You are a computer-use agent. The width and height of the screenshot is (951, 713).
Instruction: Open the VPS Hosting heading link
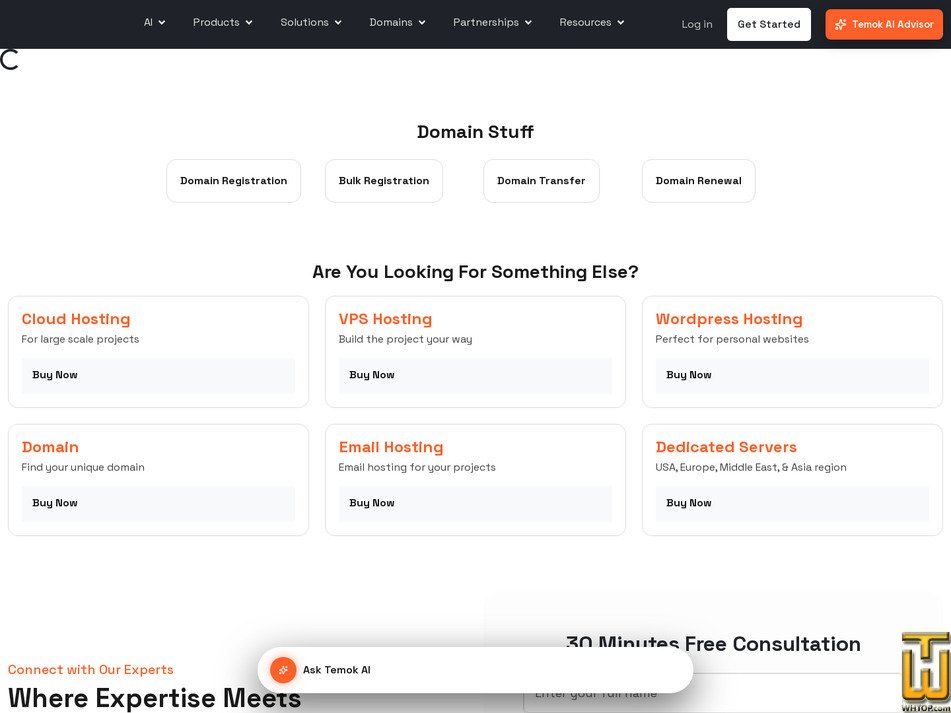pyautogui.click(x=385, y=319)
